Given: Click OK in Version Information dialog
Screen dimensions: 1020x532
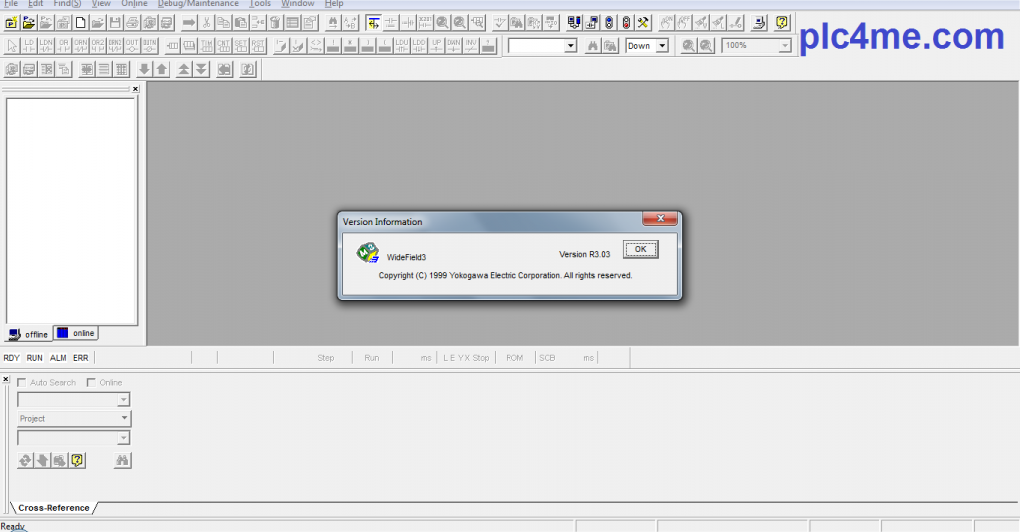Looking at the screenshot, I should point(640,249).
